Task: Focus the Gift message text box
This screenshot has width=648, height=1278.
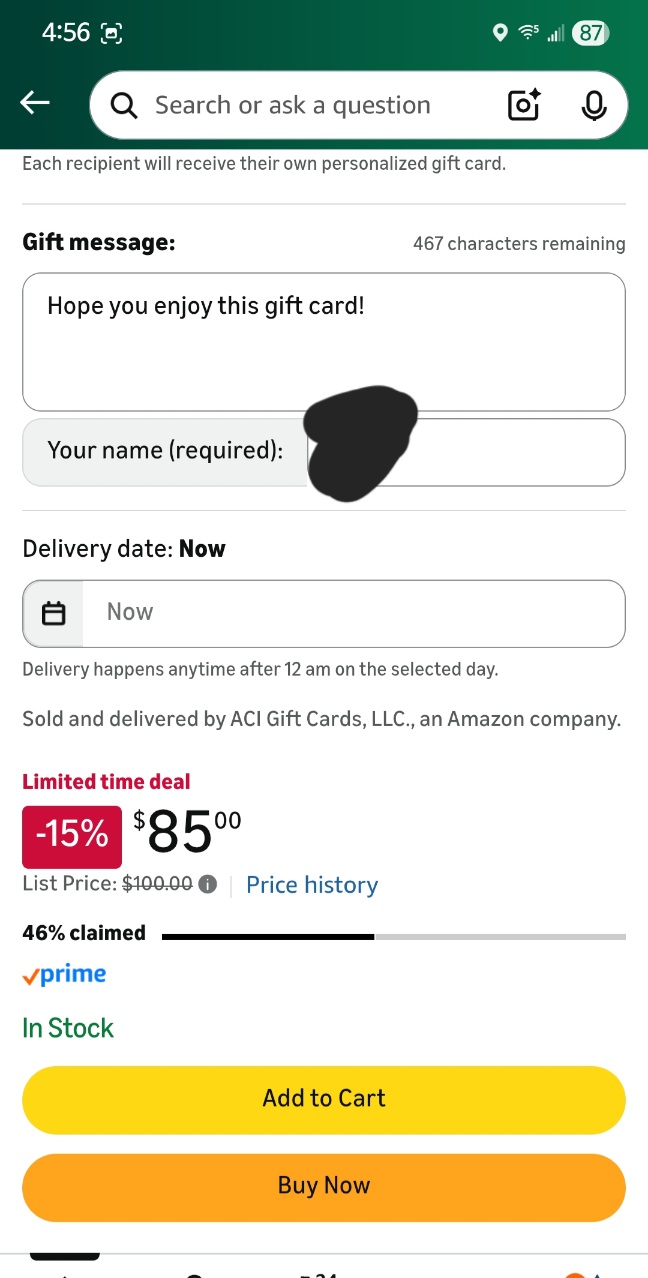Action: click(324, 342)
